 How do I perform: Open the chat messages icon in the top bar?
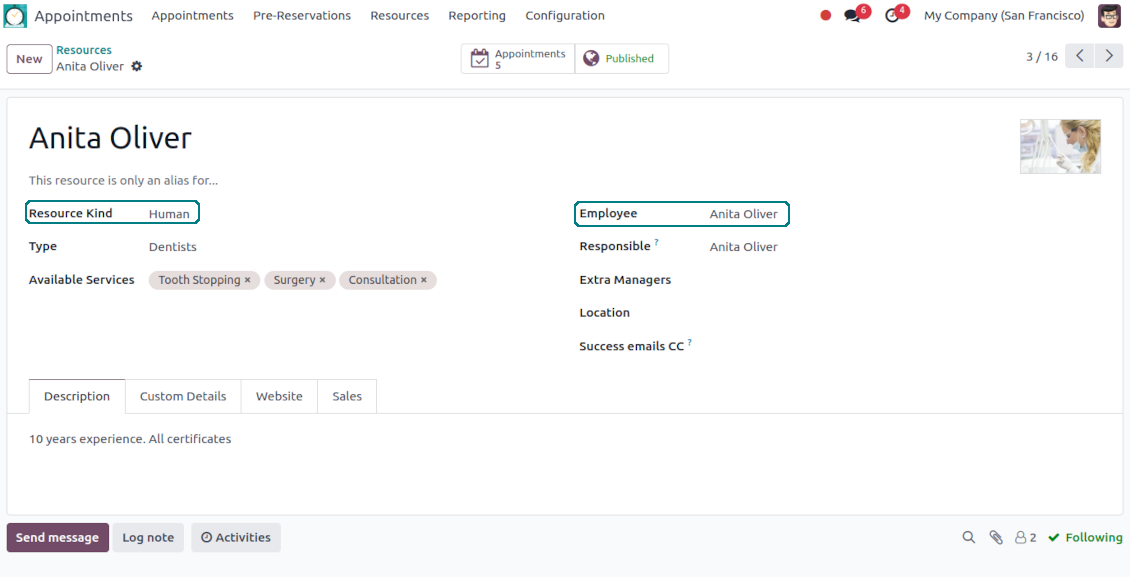[x=852, y=16]
